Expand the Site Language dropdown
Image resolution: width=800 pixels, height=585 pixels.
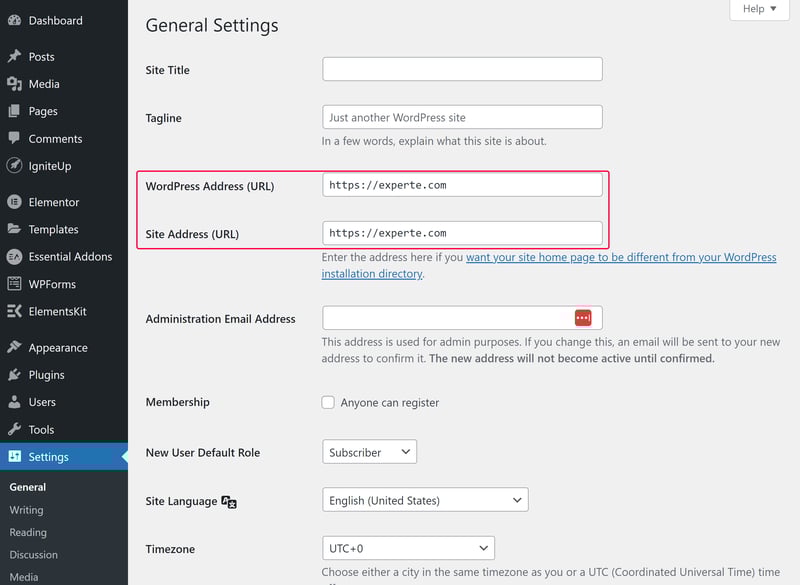425,500
